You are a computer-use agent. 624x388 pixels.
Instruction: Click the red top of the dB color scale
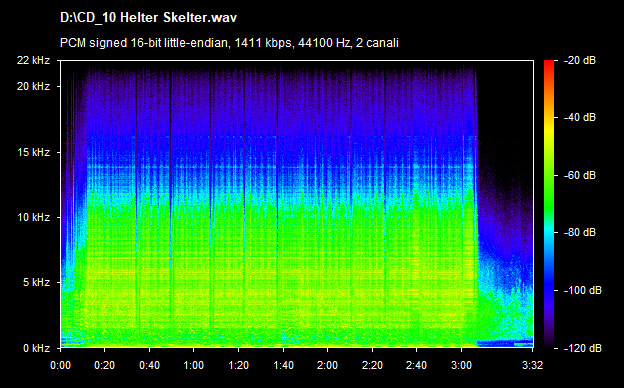549,64
